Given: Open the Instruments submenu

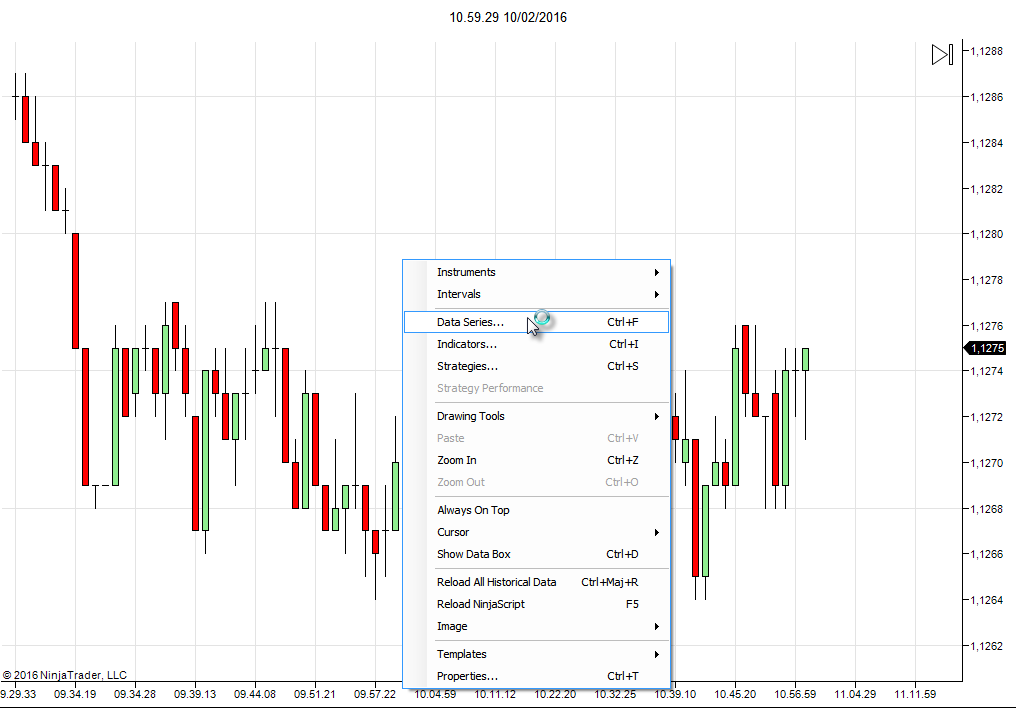Looking at the screenshot, I should pyautogui.click(x=536, y=272).
